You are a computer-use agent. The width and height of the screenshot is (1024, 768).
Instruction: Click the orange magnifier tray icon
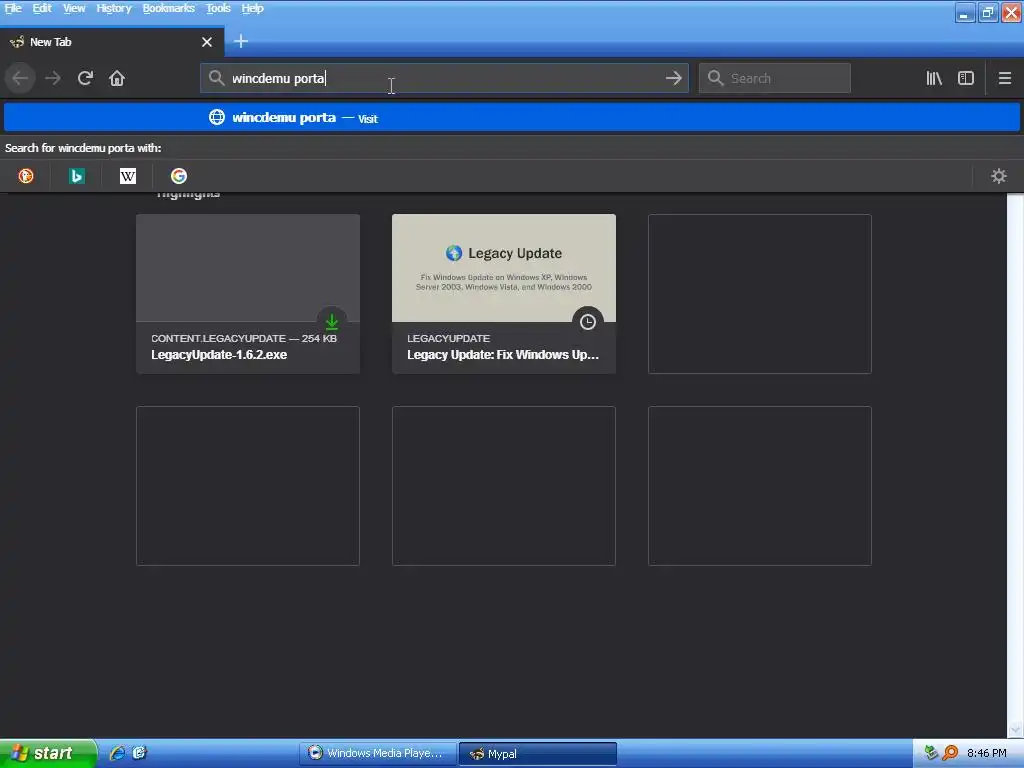click(x=950, y=753)
